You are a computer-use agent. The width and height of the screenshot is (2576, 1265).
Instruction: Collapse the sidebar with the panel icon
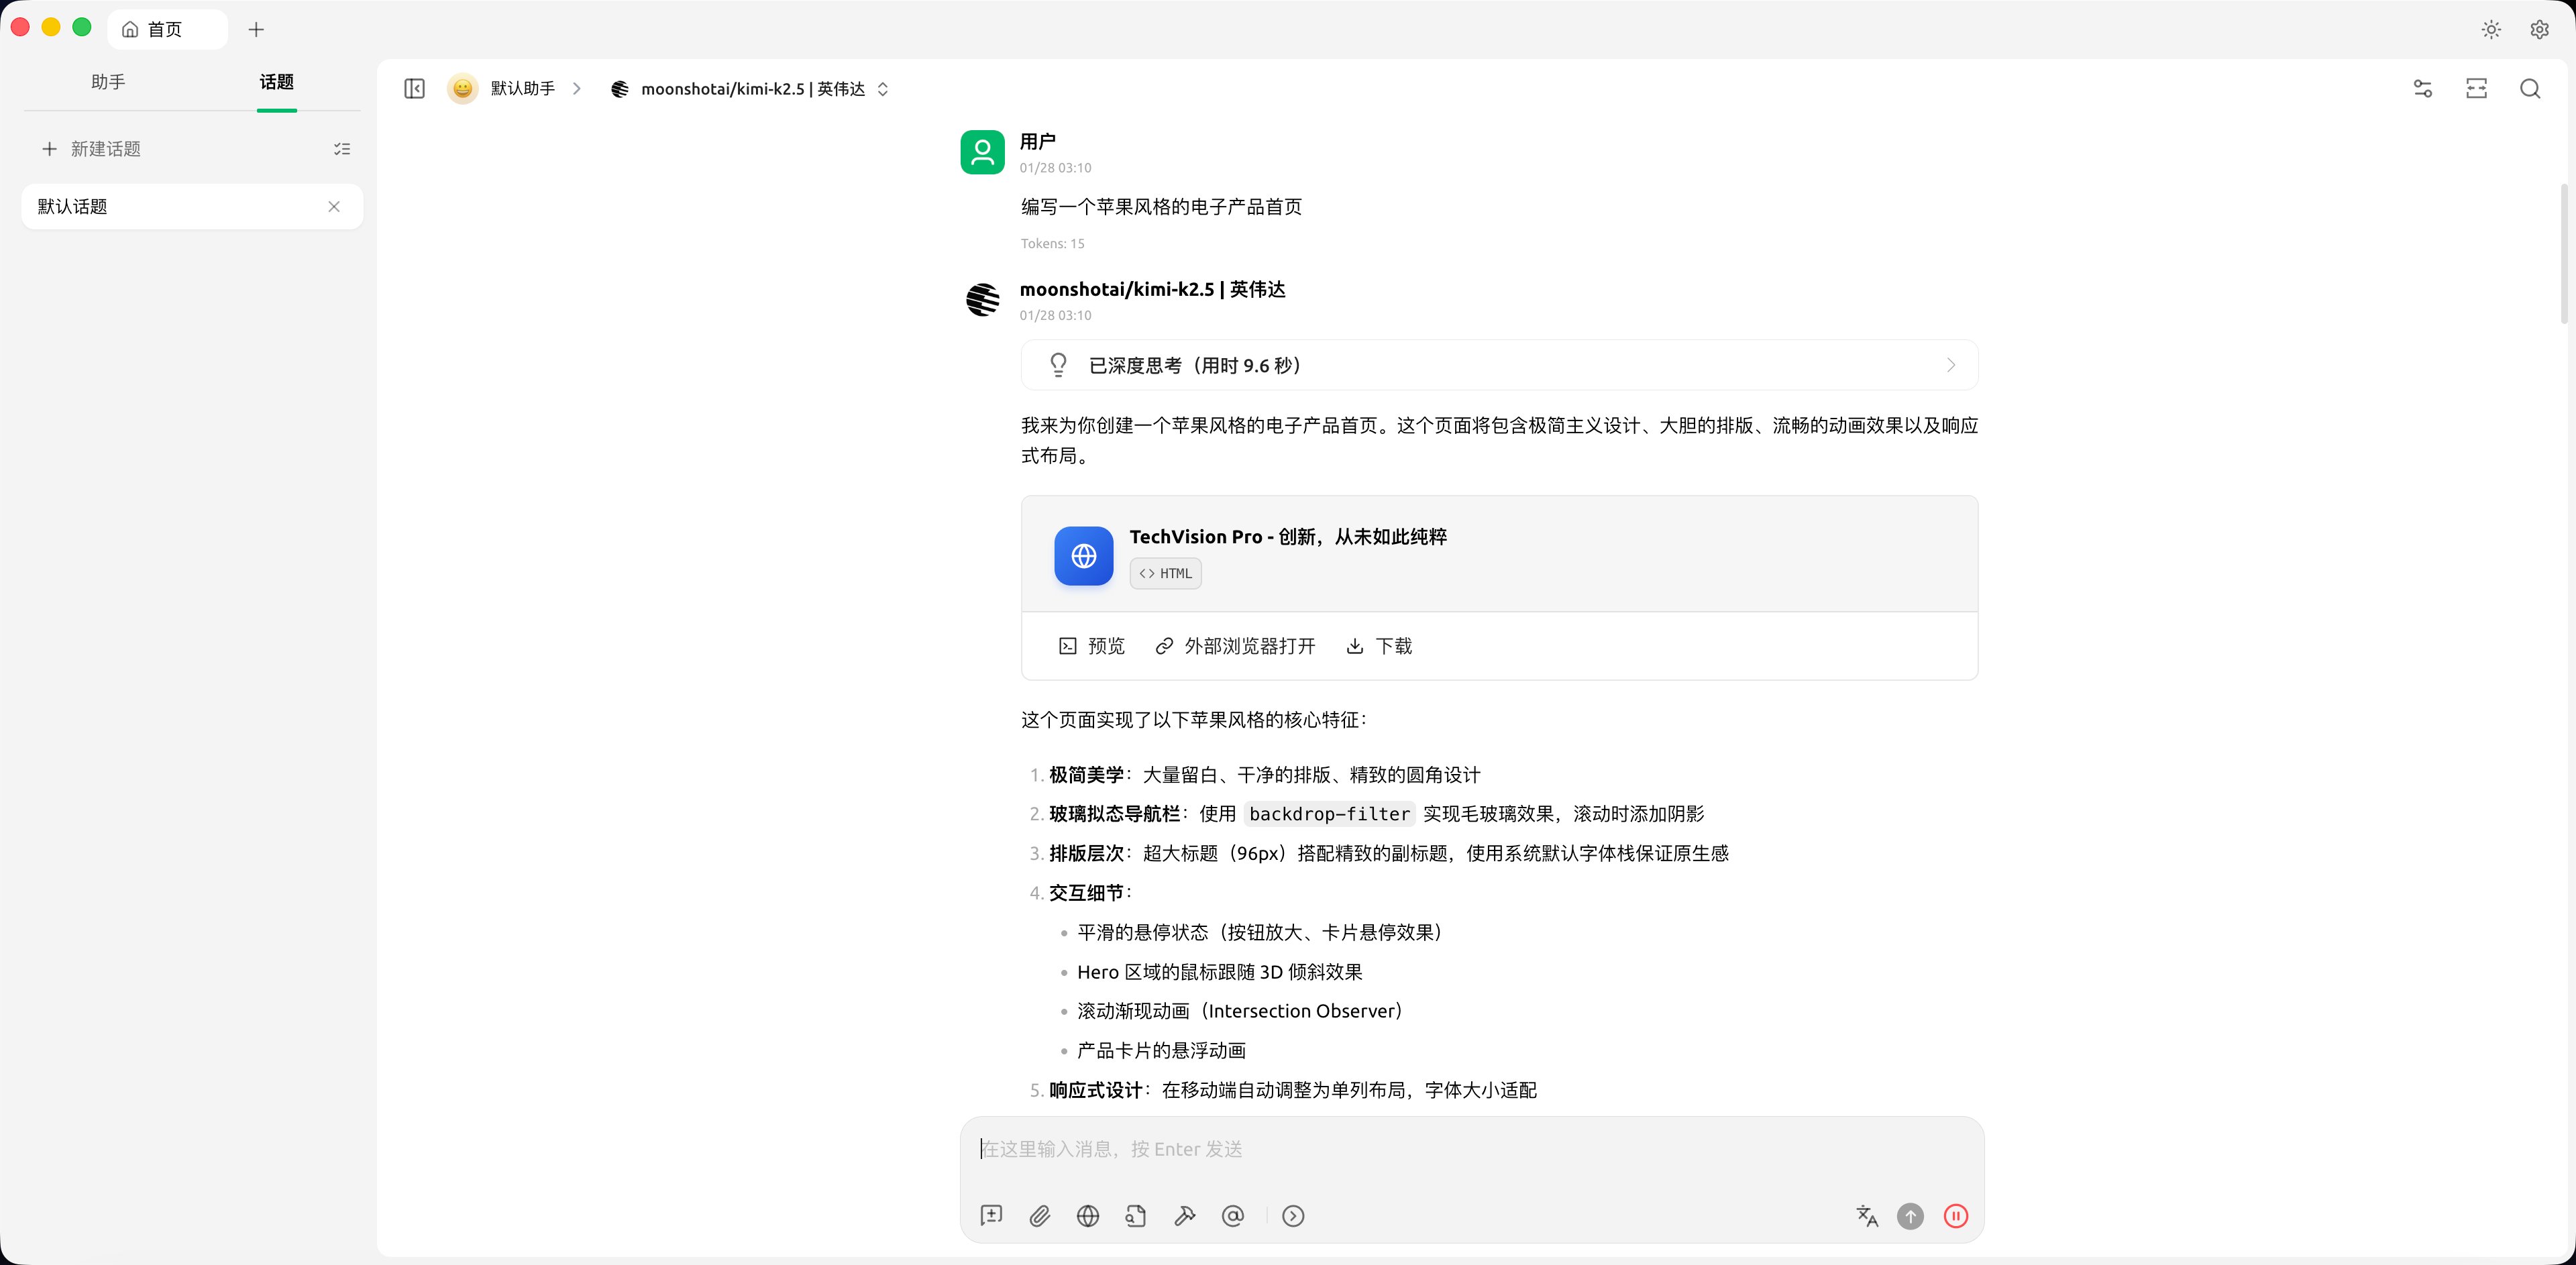click(x=414, y=89)
